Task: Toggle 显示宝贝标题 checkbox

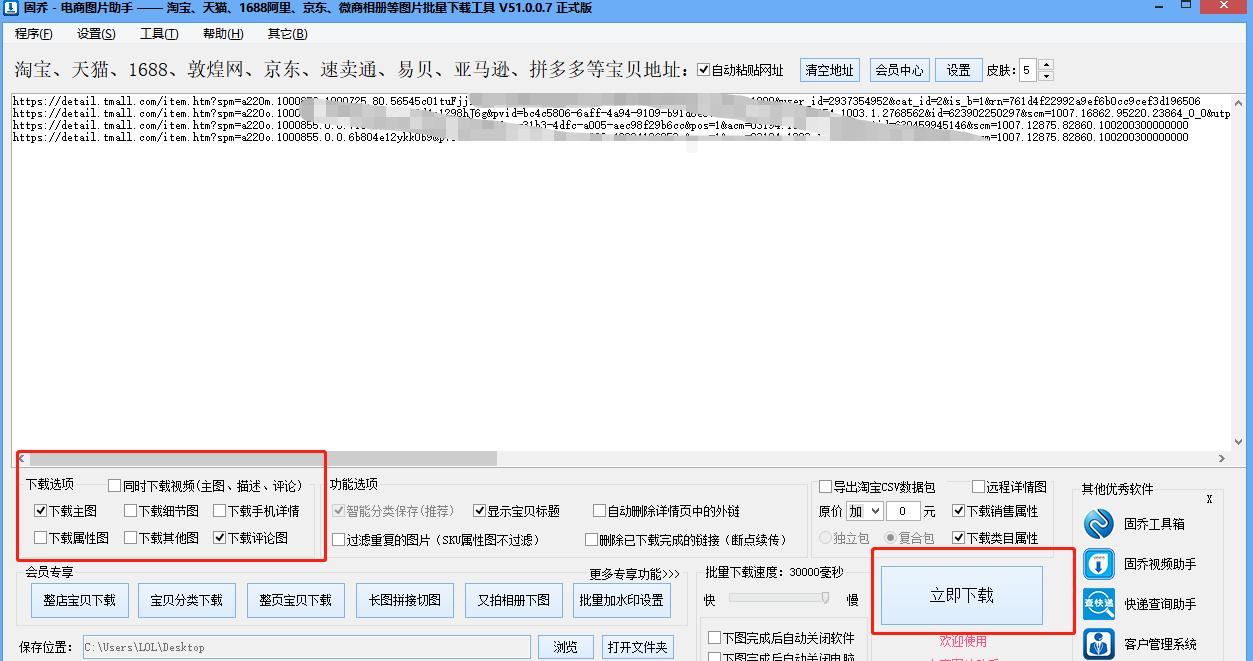Action: coord(479,511)
